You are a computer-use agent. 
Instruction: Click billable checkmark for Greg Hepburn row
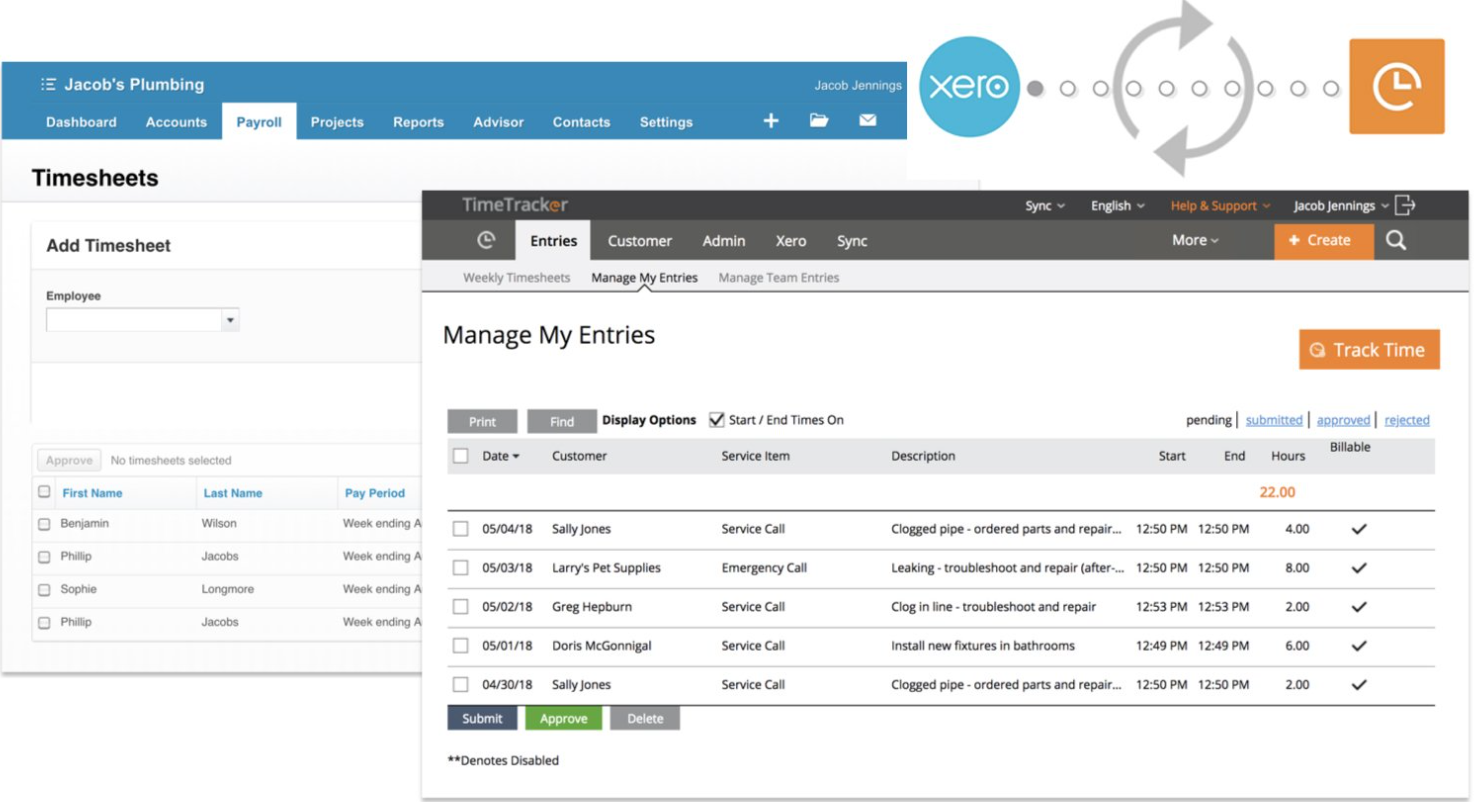point(1359,607)
